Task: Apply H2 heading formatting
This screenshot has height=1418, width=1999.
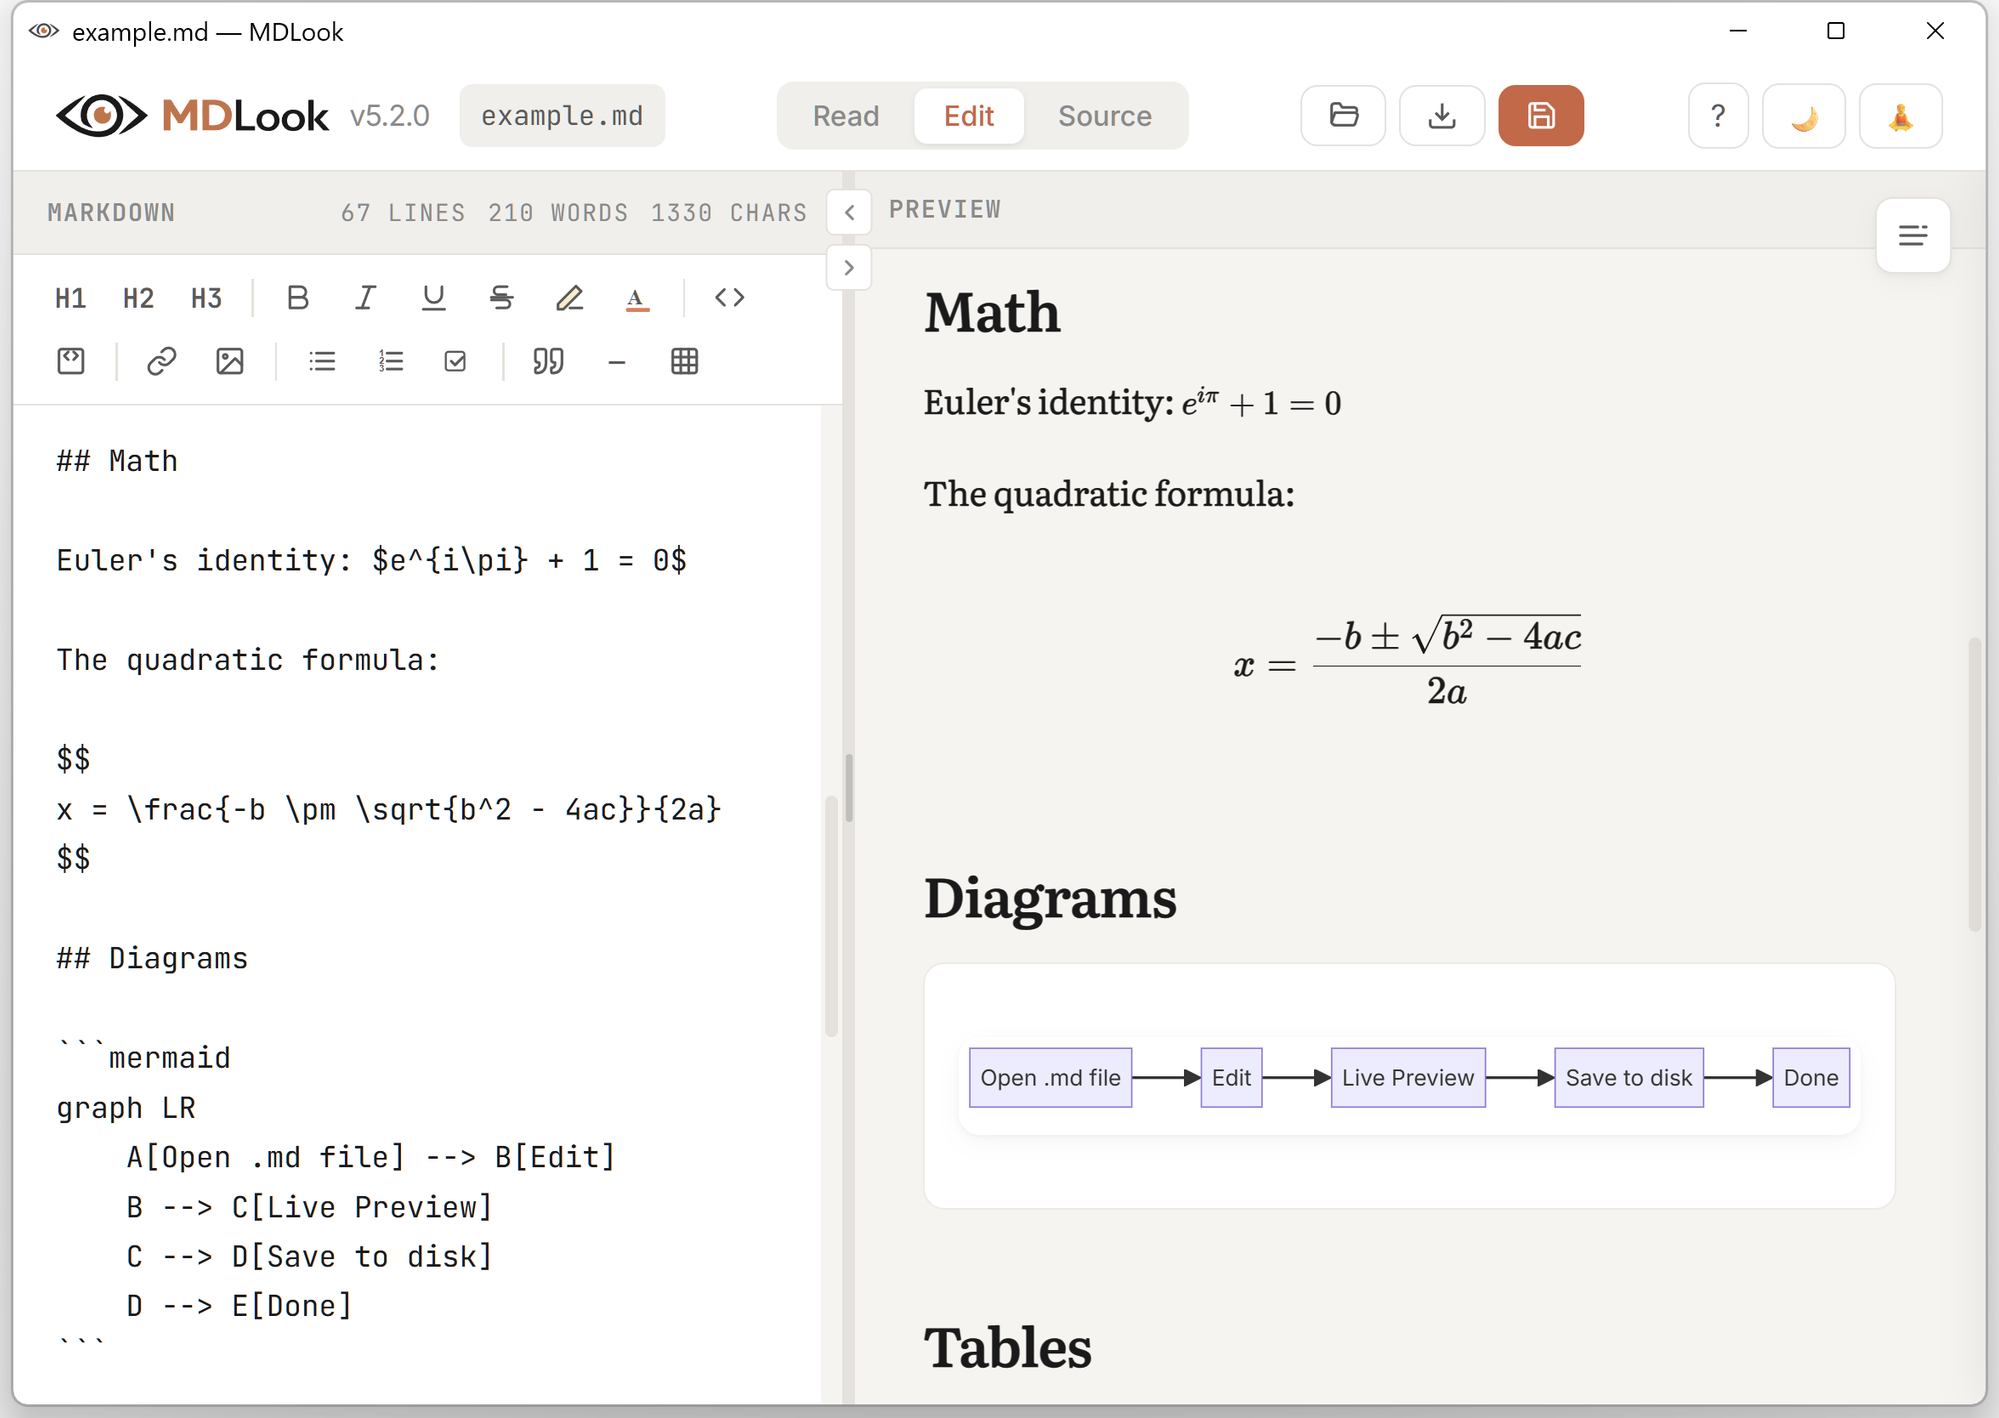Action: point(138,298)
